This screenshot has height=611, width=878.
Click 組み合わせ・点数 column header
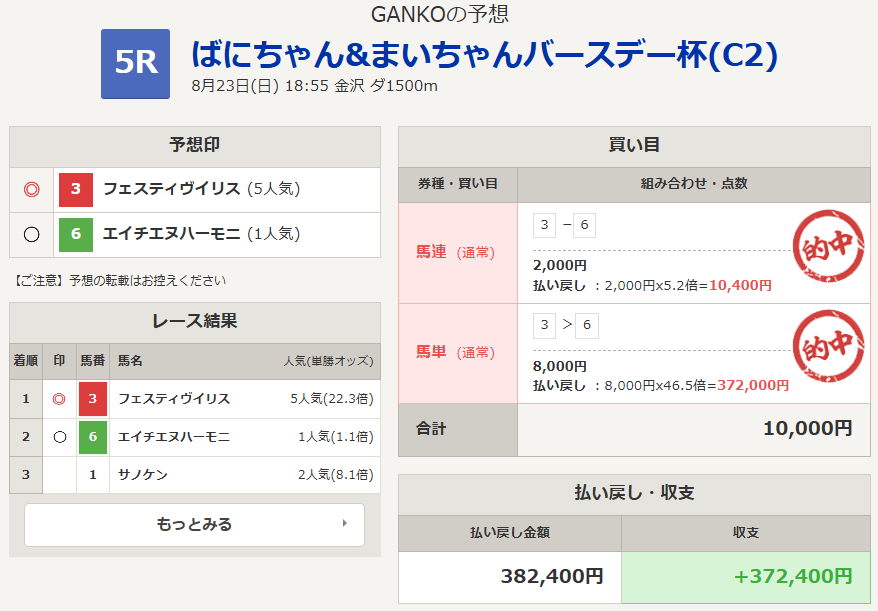point(694,184)
